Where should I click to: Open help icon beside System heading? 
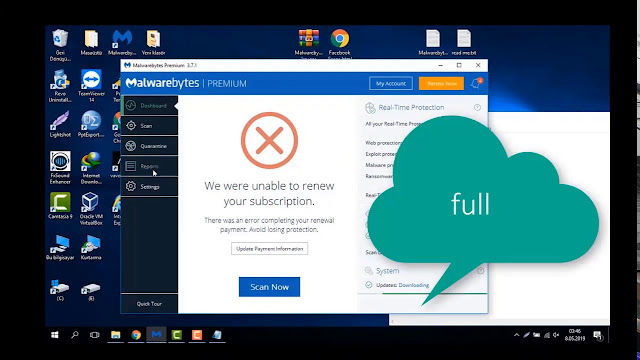click(480, 271)
